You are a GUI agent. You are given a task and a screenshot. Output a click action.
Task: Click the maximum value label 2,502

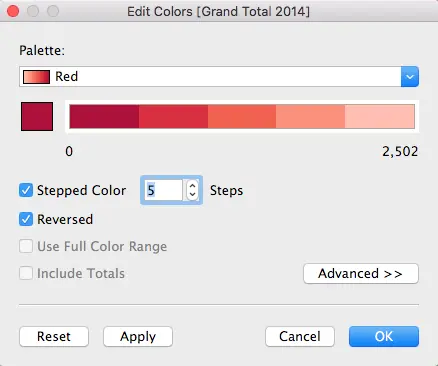(x=400, y=152)
